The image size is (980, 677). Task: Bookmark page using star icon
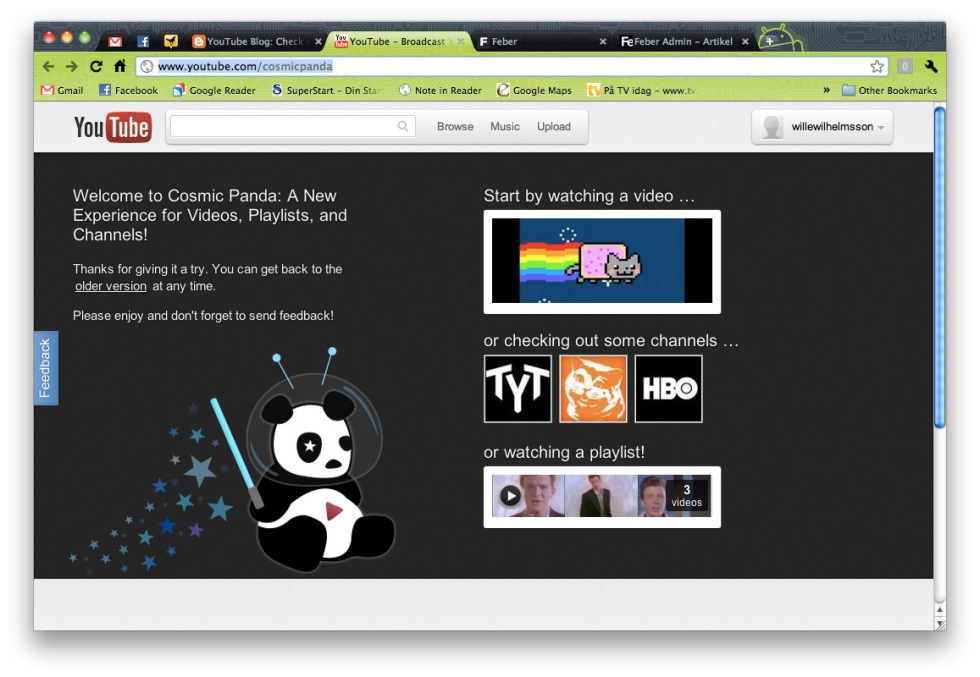(877, 66)
